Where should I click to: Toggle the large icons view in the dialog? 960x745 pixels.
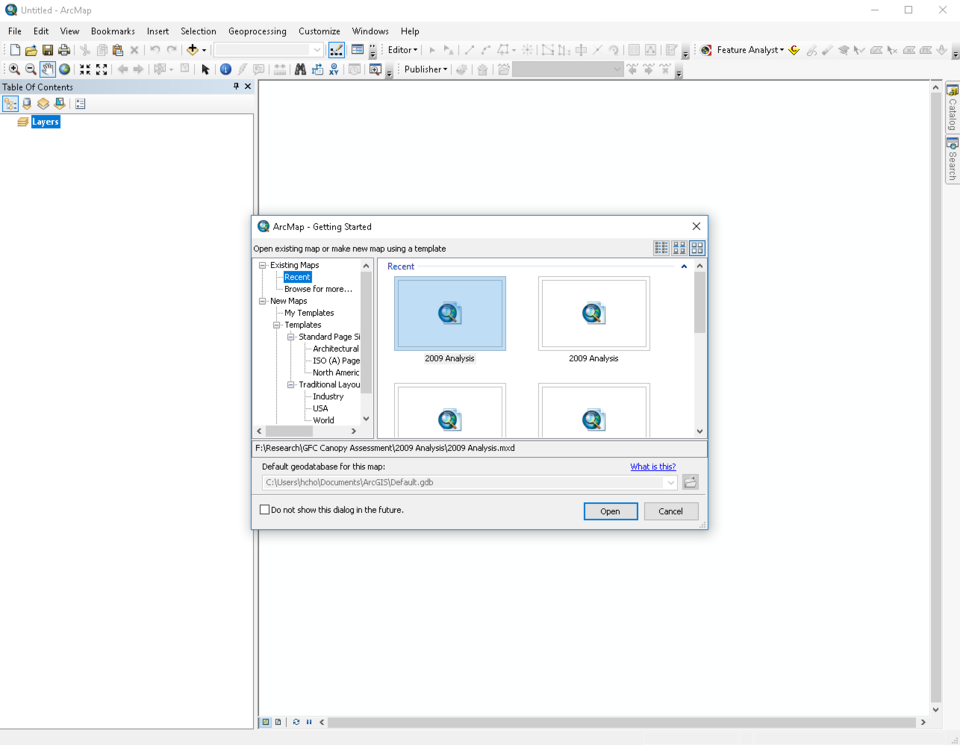click(x=697, y=248)
